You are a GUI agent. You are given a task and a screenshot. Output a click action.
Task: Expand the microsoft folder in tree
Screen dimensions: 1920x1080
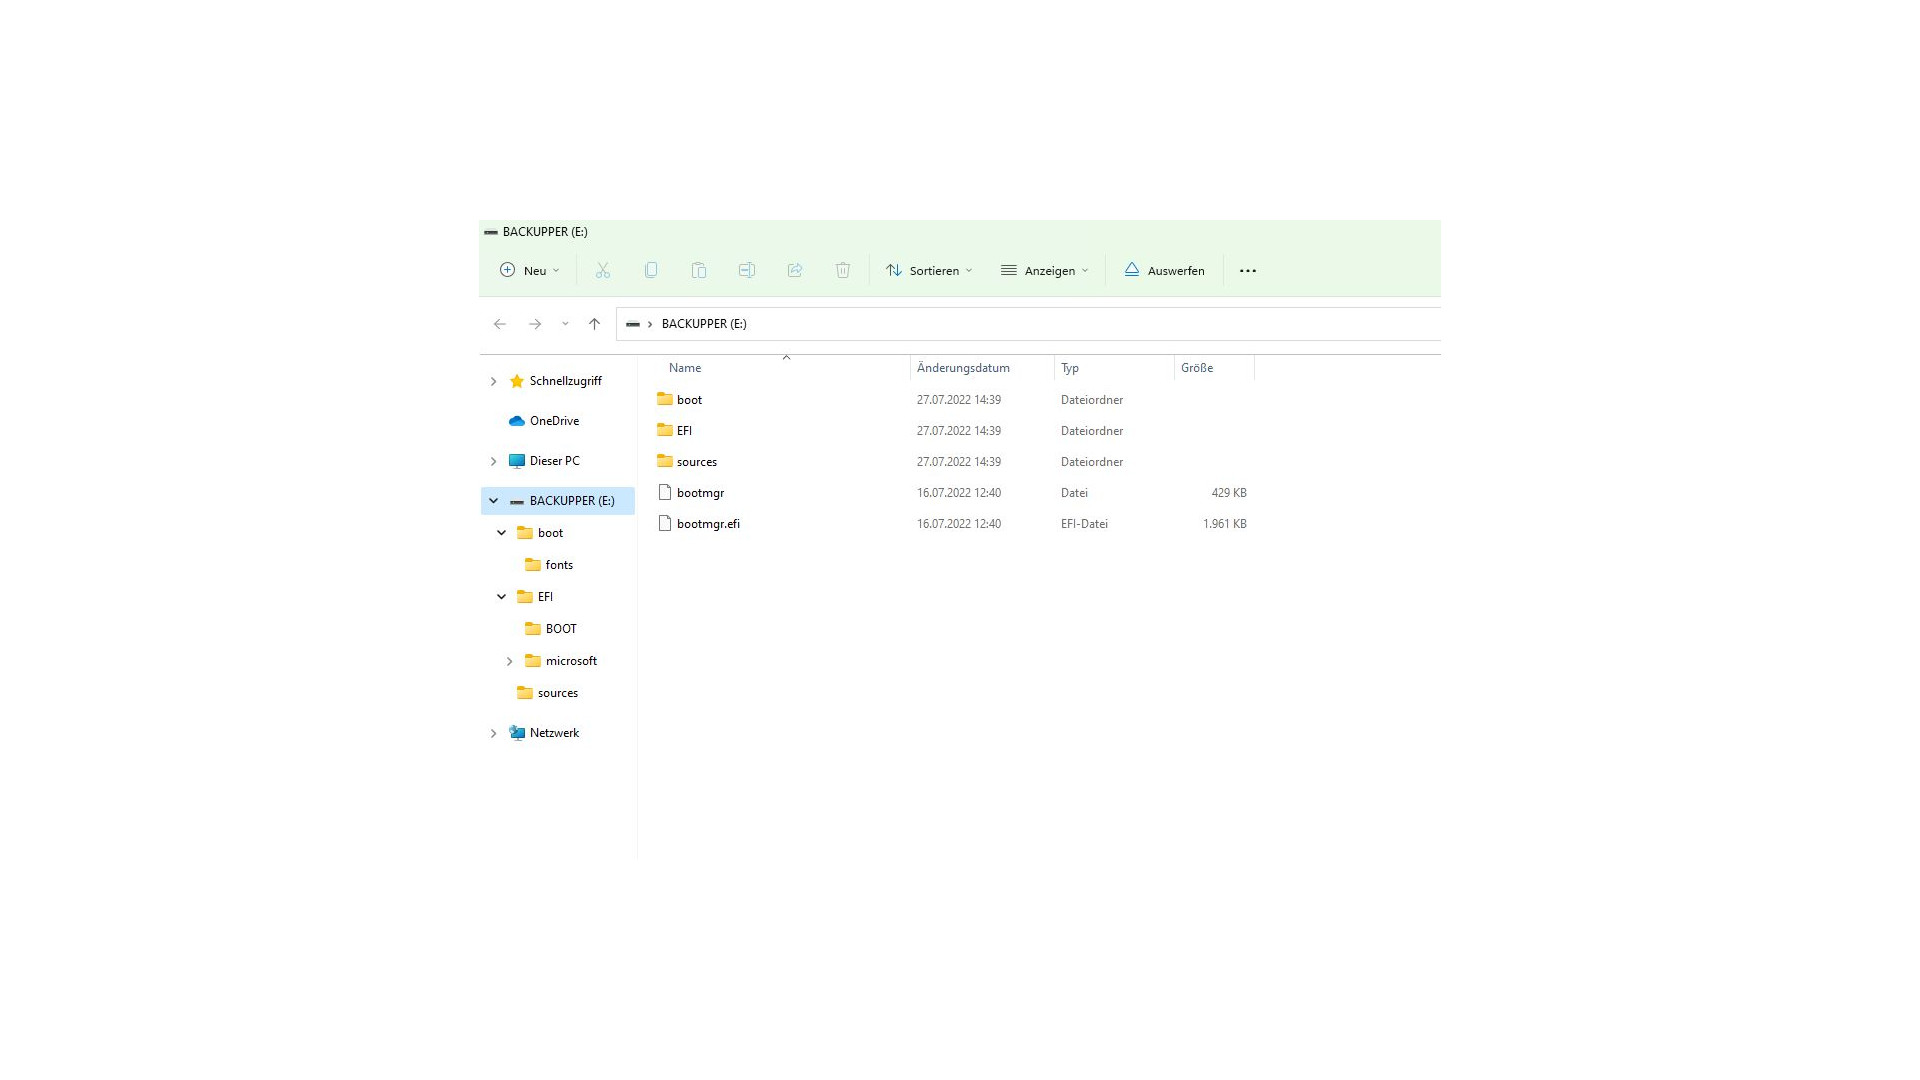[509, 661]
